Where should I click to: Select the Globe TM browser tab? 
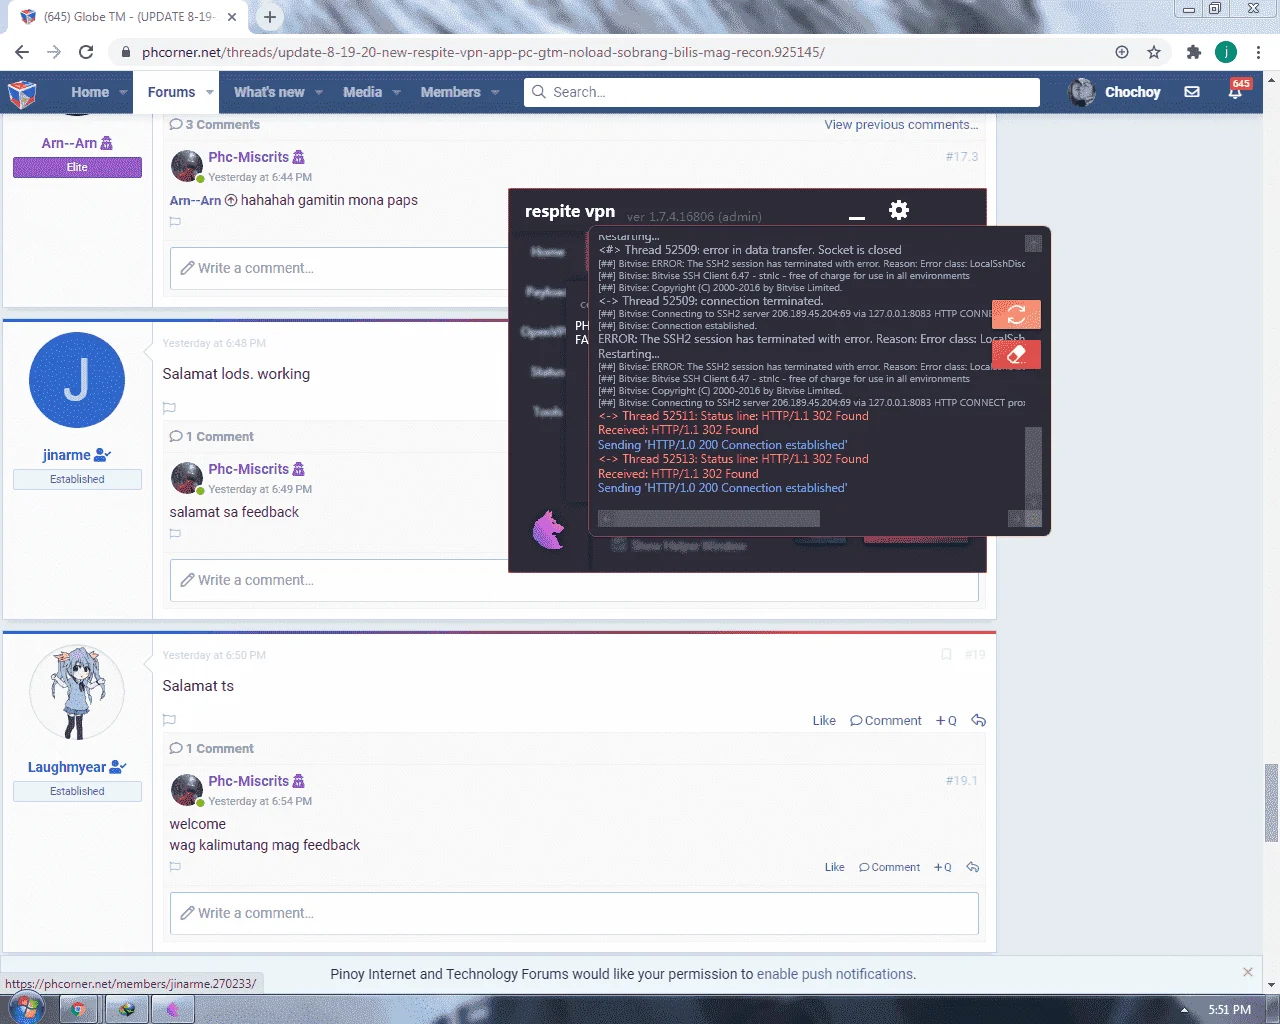[x=130, y=17]
